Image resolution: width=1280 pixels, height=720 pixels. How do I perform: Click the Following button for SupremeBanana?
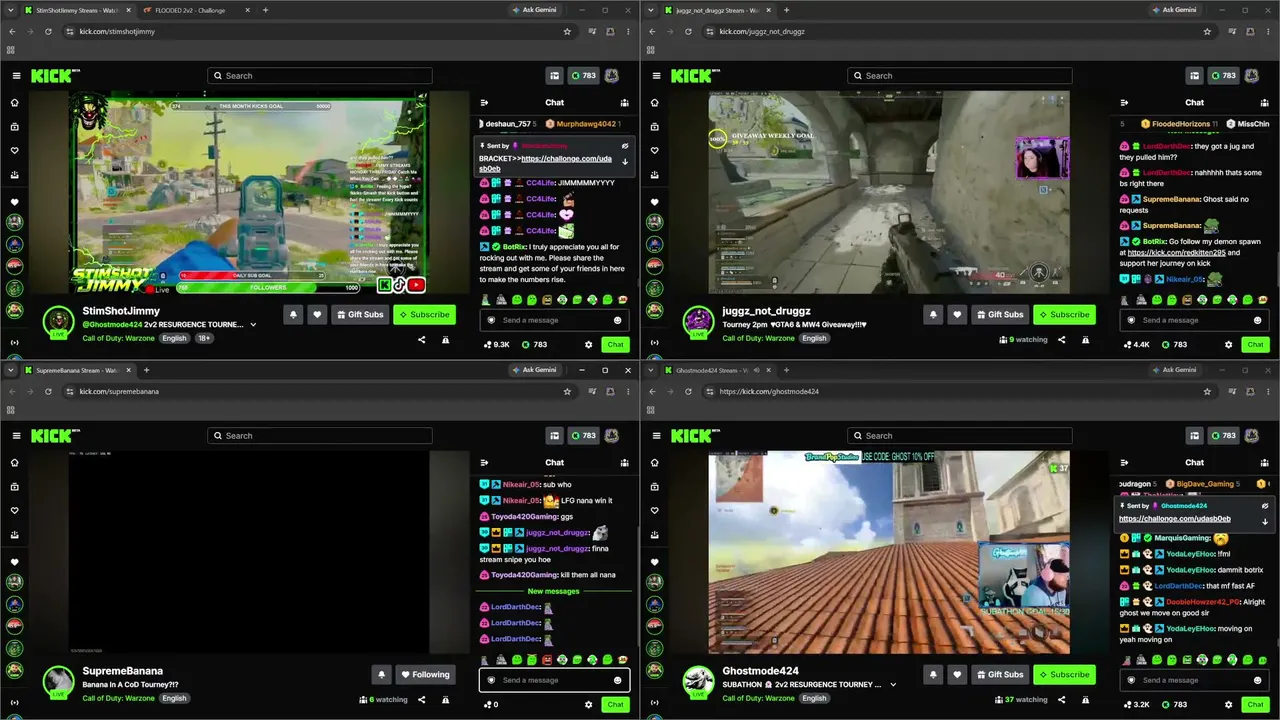point(426,674)
